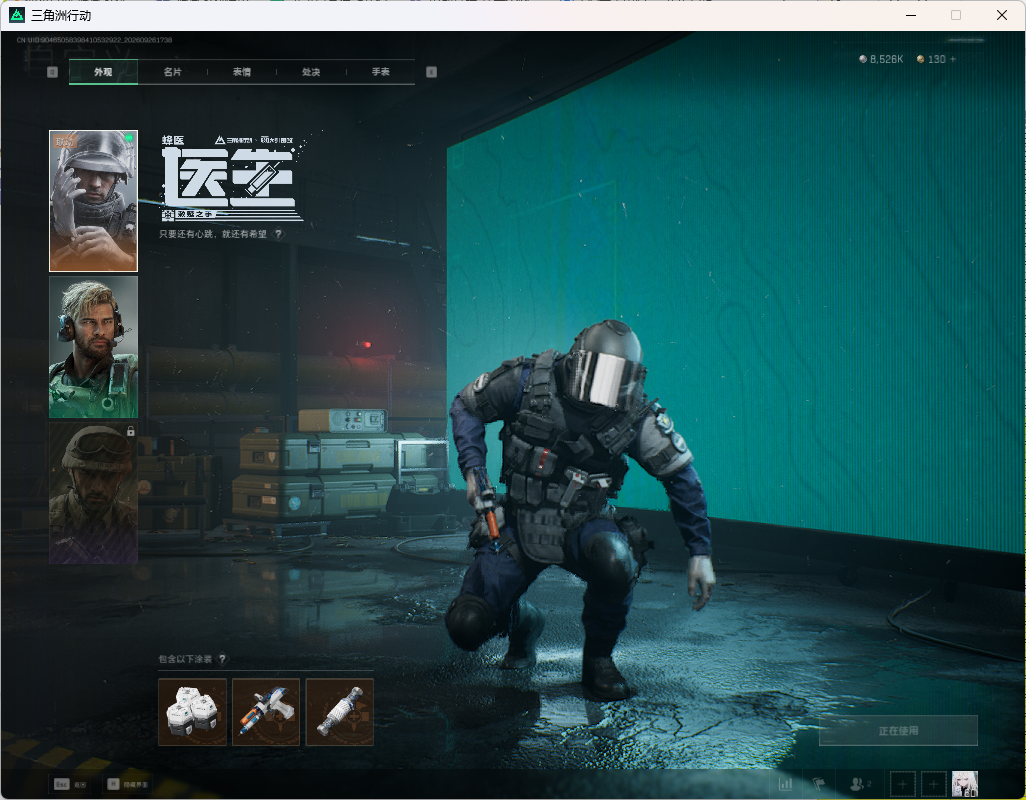Select the white syringe tube paint item
The height and width of the screenshot is (800, 1026).
(340, 712)
